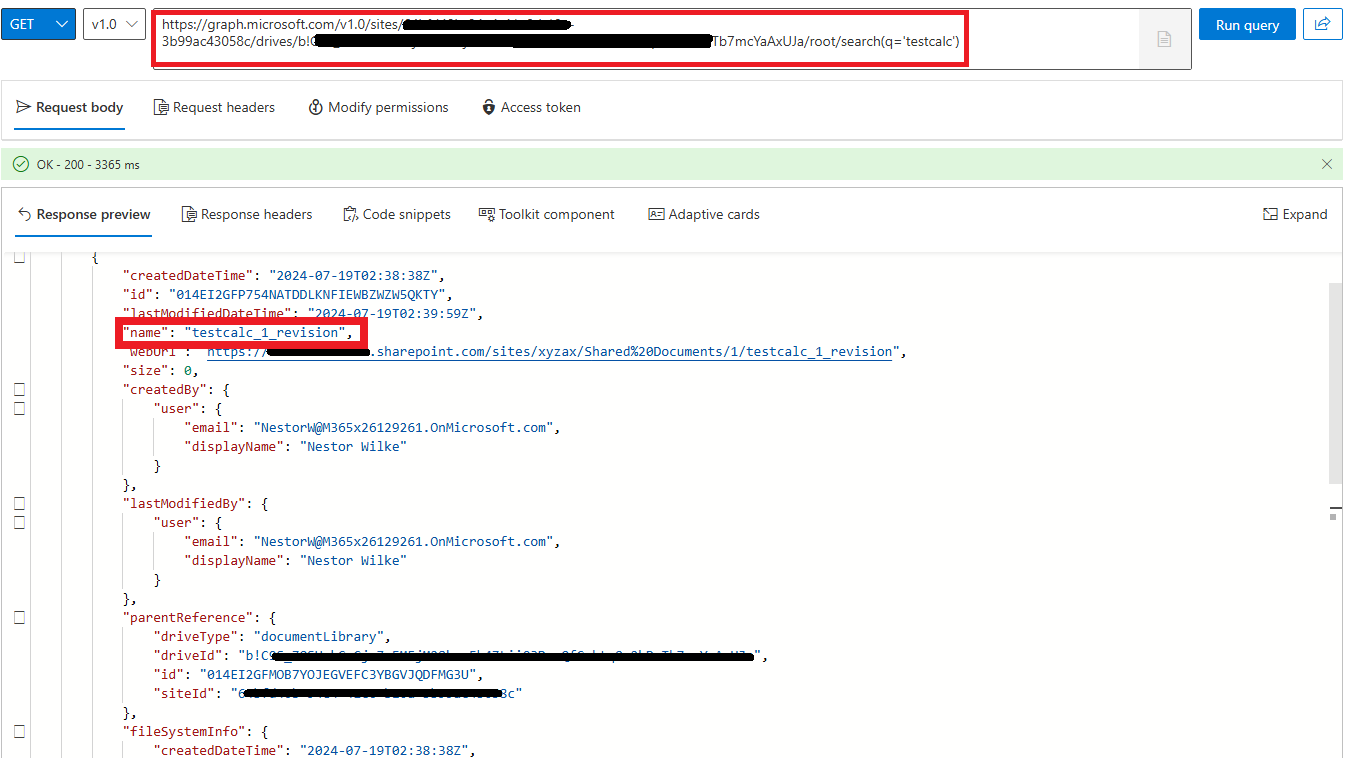Image resolution: width=1346 pixels, height=758 pixels.
Task: Open the Adaptive cards tab
Action: click(704, 214)
